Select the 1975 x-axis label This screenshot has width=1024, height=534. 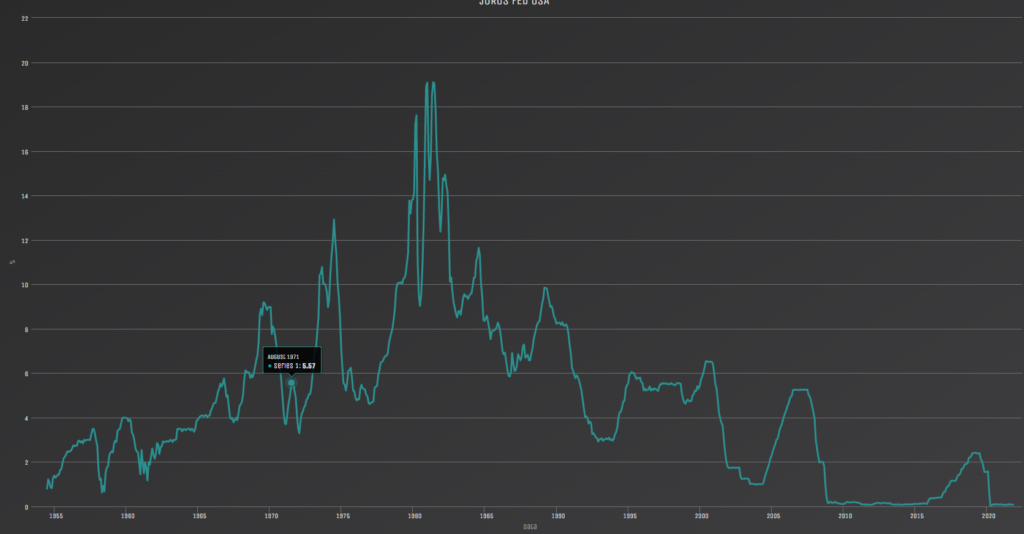click(x=343, y=516)
